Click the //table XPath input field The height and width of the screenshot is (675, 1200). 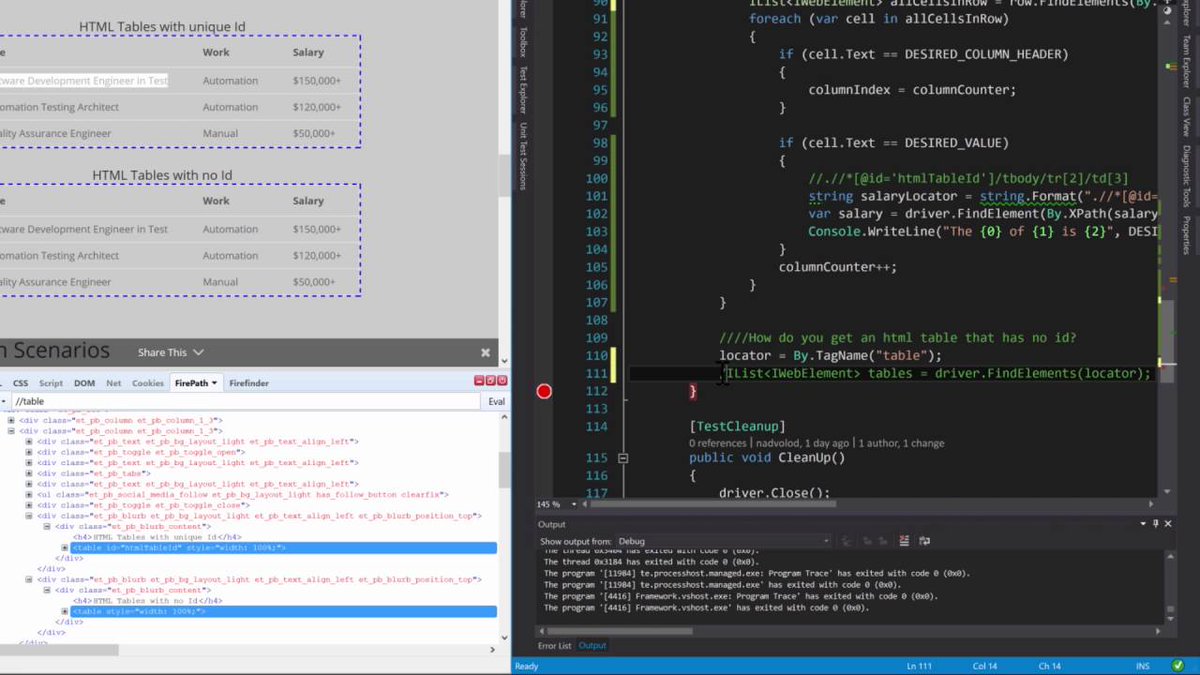point(200,400)
